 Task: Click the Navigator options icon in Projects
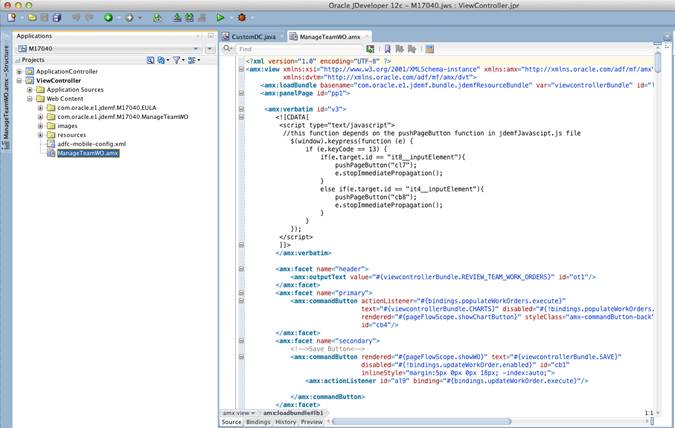(x=192, y=60)
